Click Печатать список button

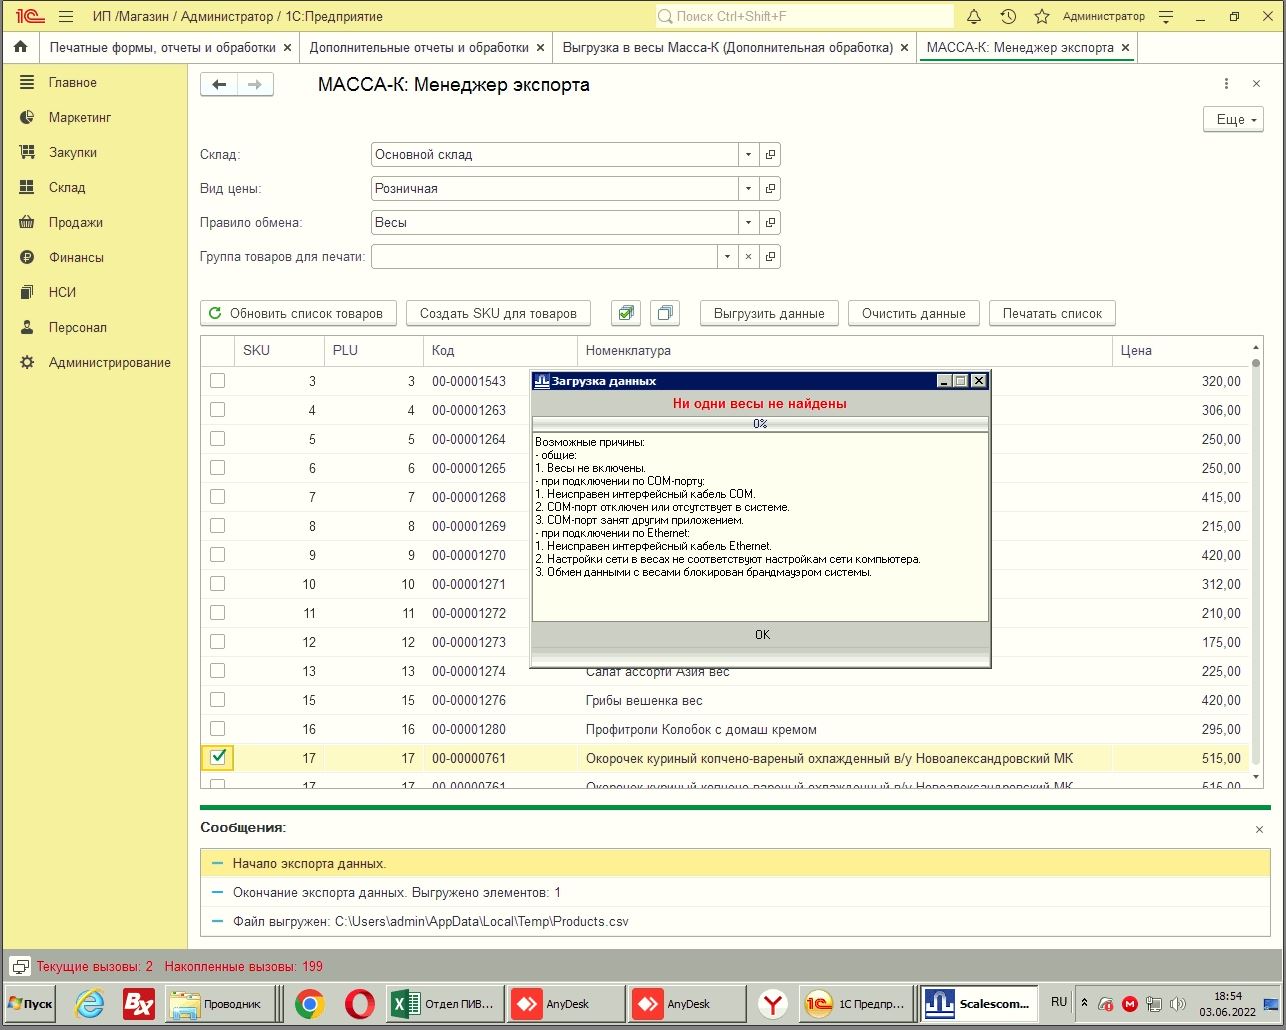click(1052, 313)
